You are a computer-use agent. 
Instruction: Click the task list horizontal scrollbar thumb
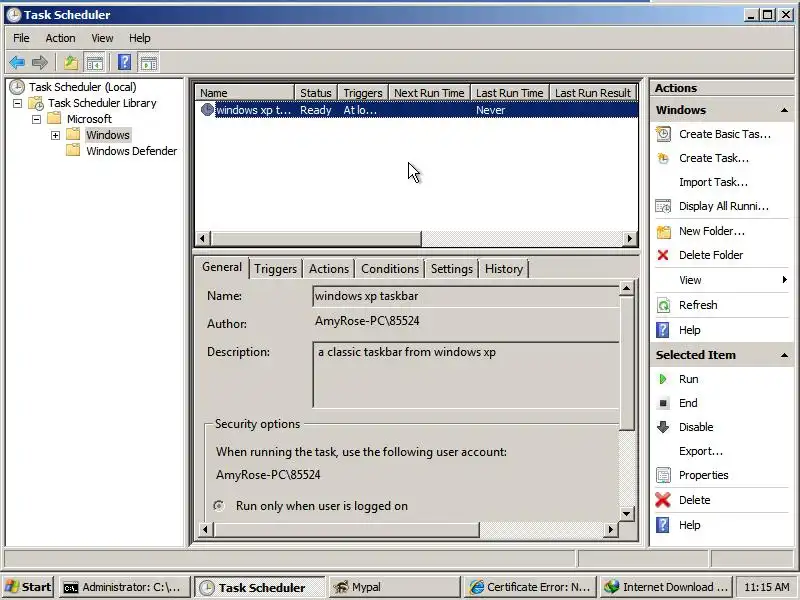(316, 238)
